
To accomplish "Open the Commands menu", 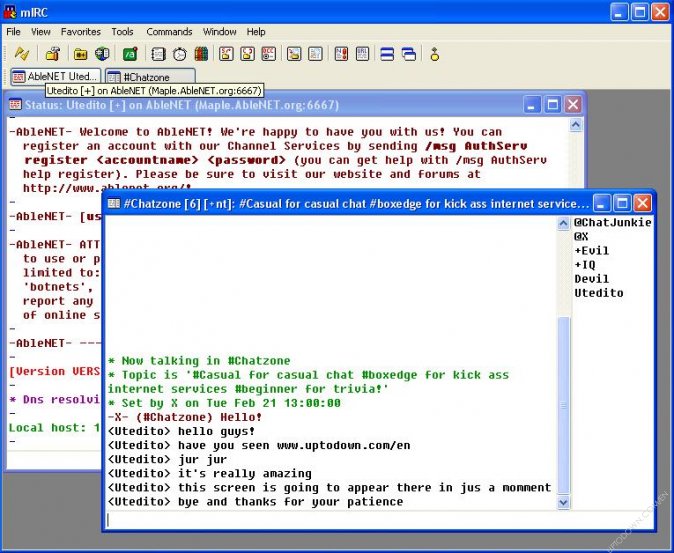I will pyautogui.click(x=169, y=32).
